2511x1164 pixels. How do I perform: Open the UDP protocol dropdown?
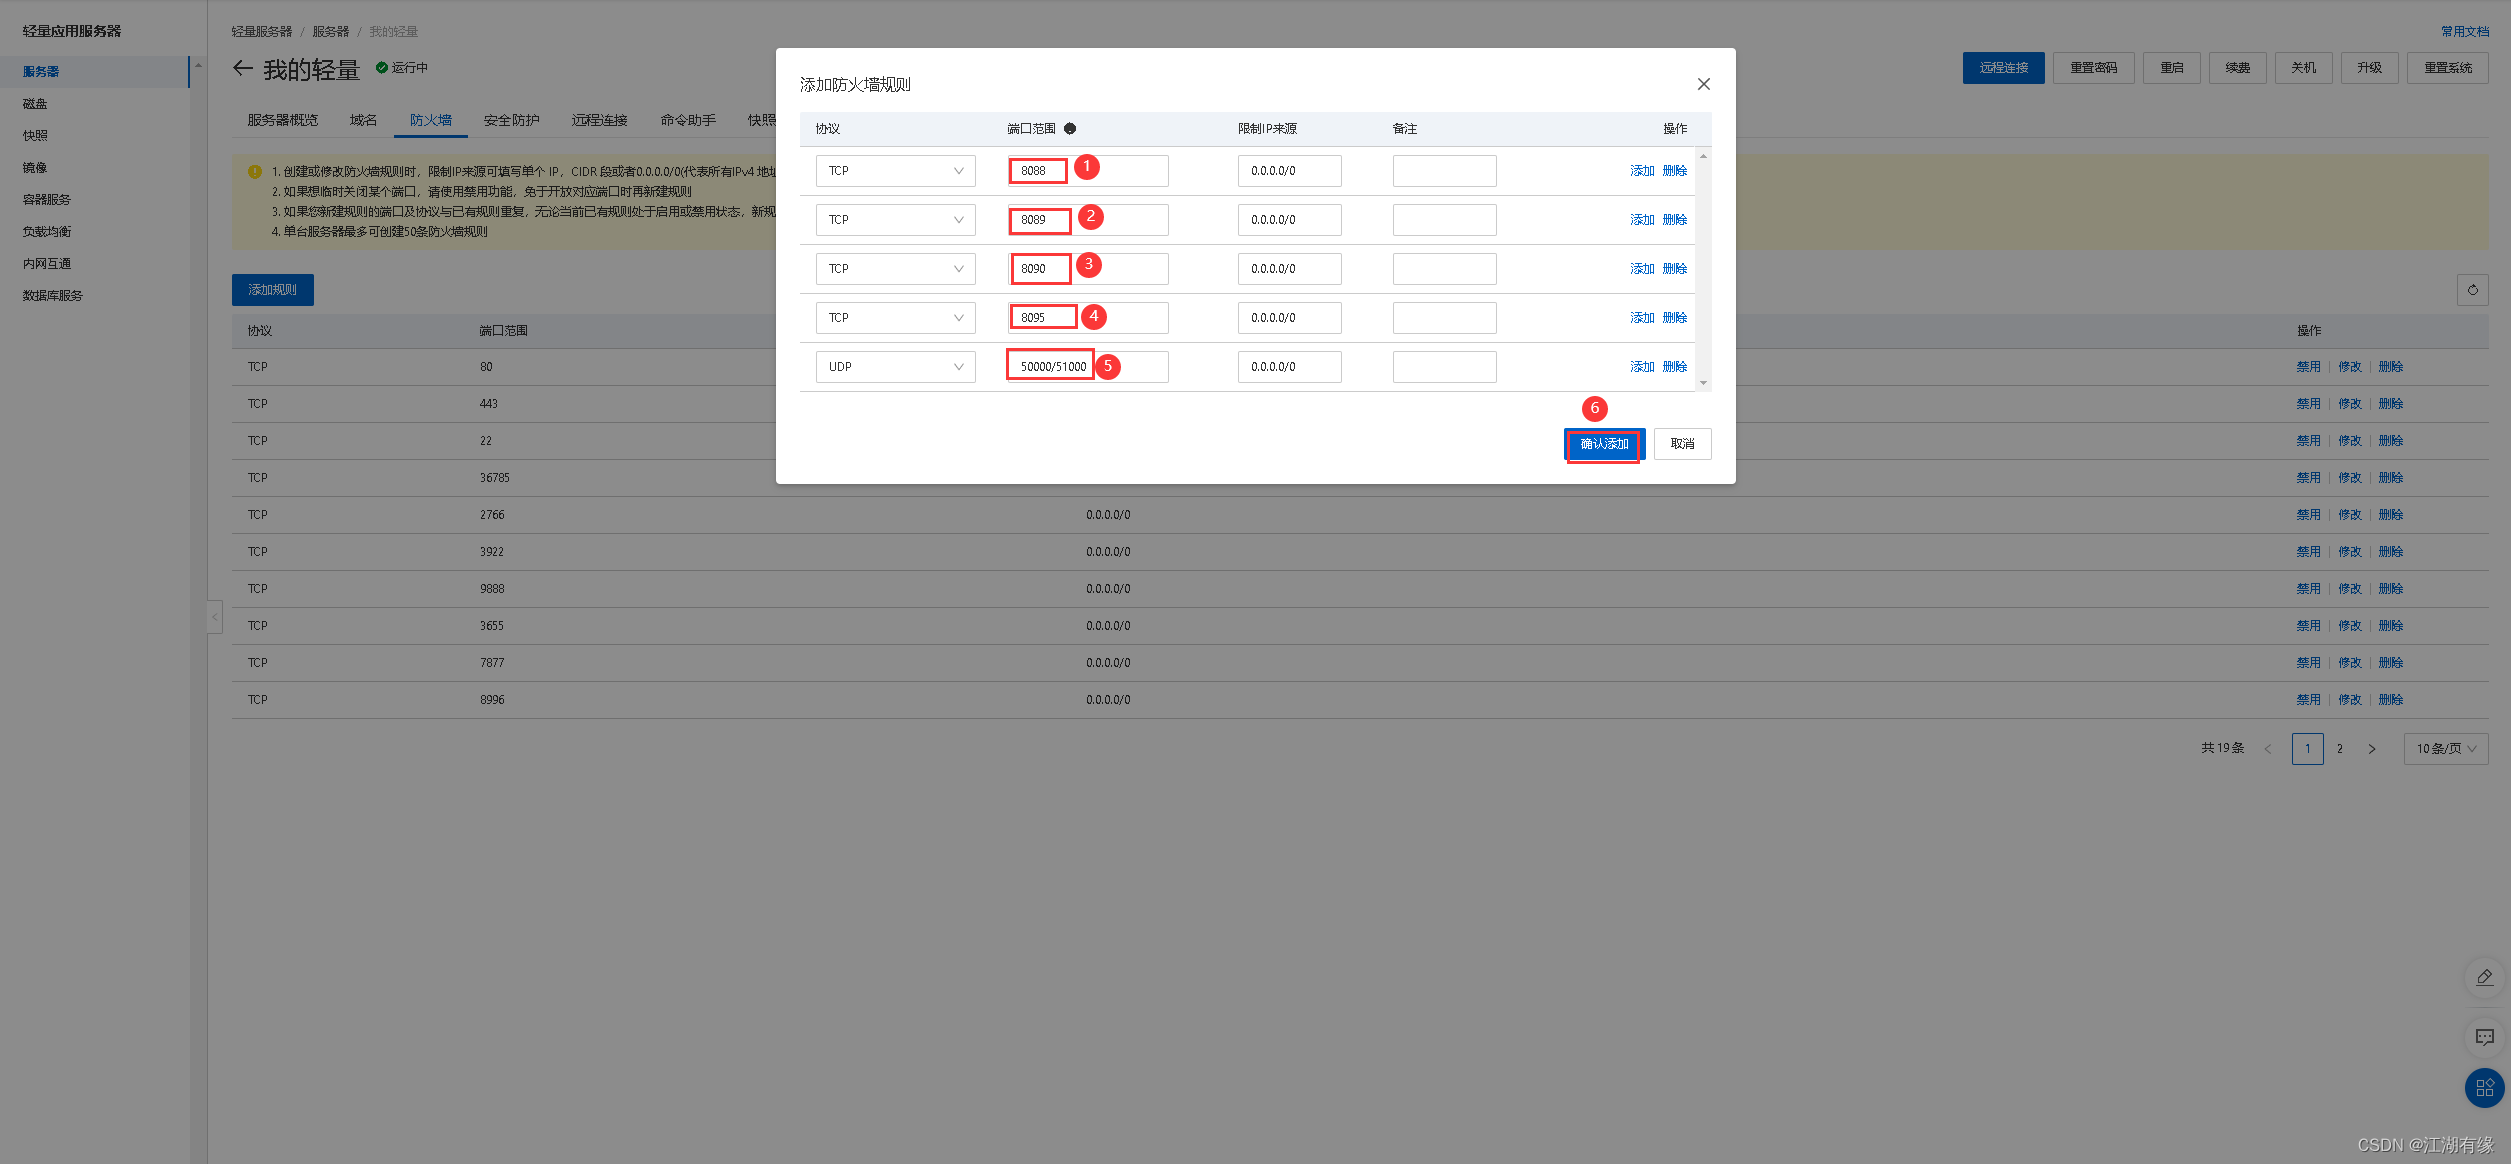[895, 367]
